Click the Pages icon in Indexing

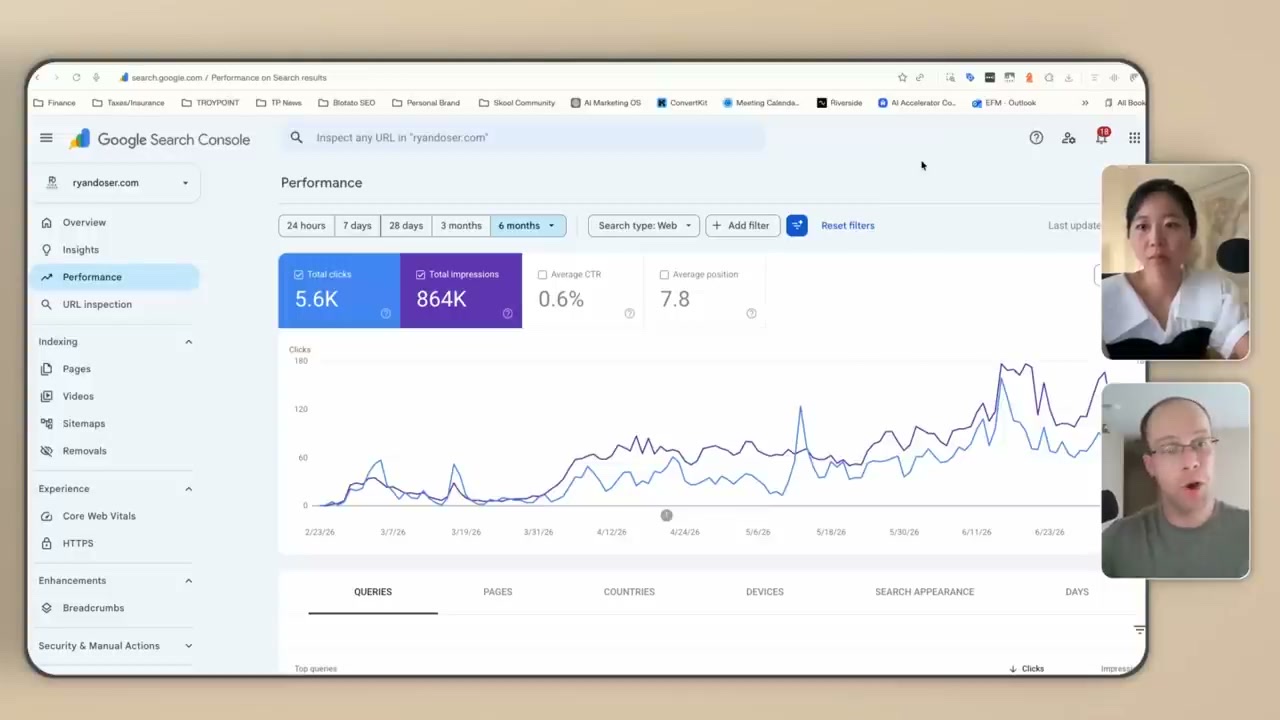click(x=46, y=369)
